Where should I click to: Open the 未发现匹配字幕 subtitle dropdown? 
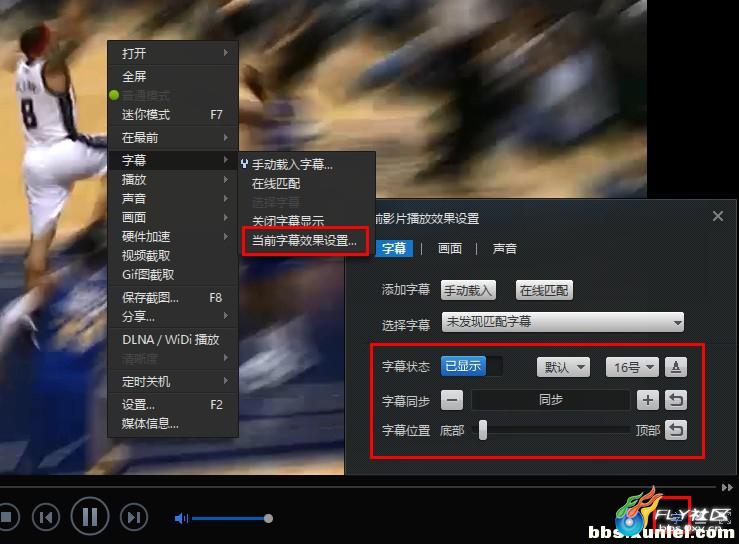(x=563, y=322)
